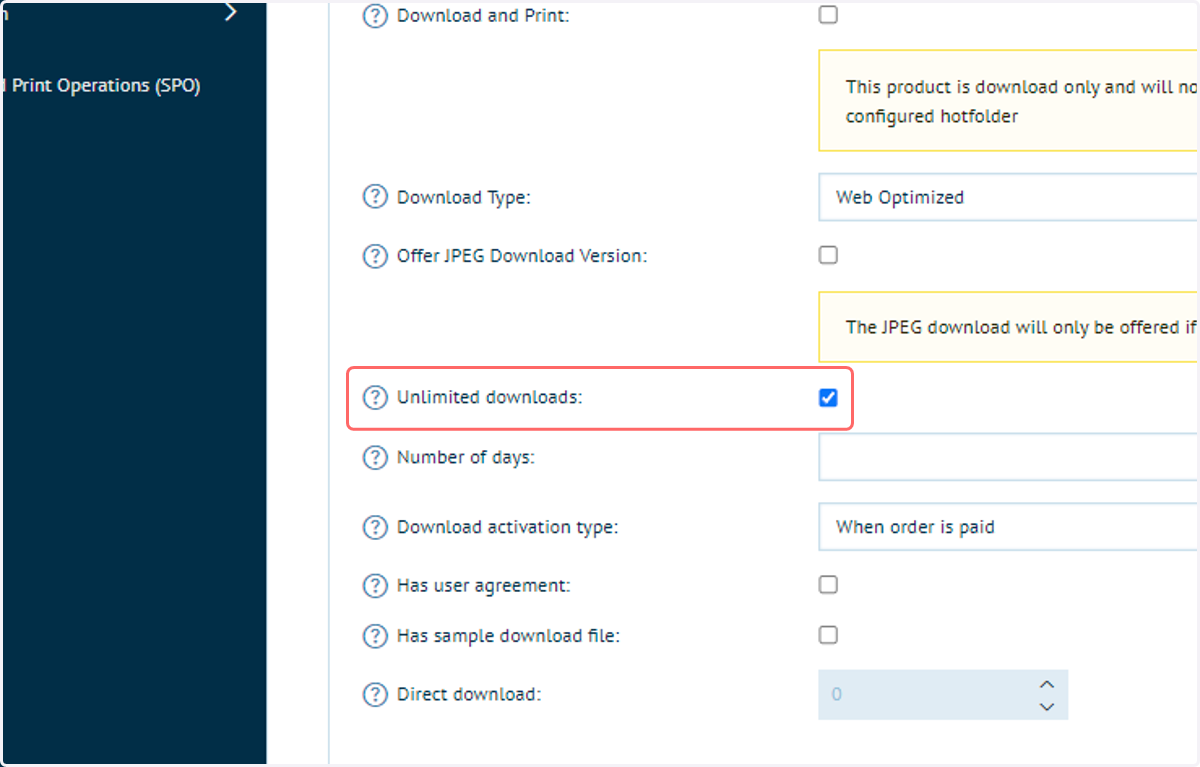
Task: Tick the Offer JPEG Download Version checkbox
Action: (828, 255)
